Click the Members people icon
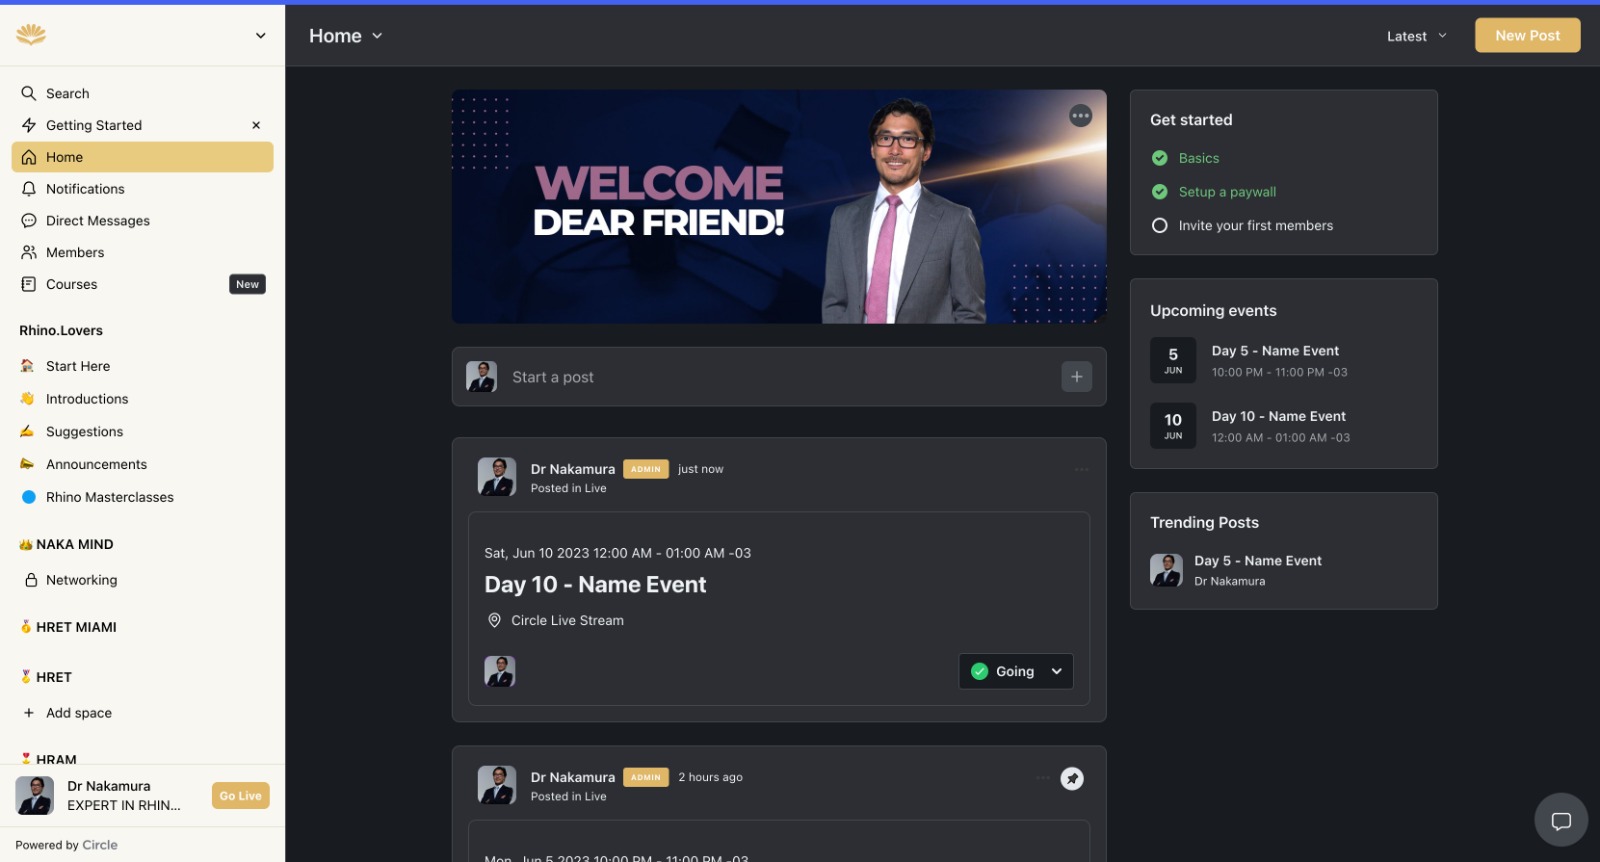 click(x=29, y=253)
